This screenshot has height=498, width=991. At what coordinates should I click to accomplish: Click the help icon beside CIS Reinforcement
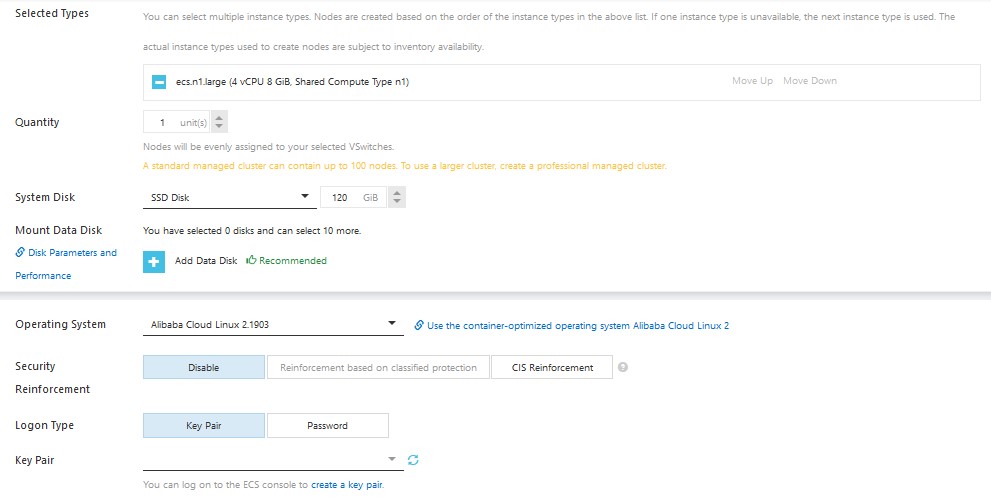(x=623, y=367)
